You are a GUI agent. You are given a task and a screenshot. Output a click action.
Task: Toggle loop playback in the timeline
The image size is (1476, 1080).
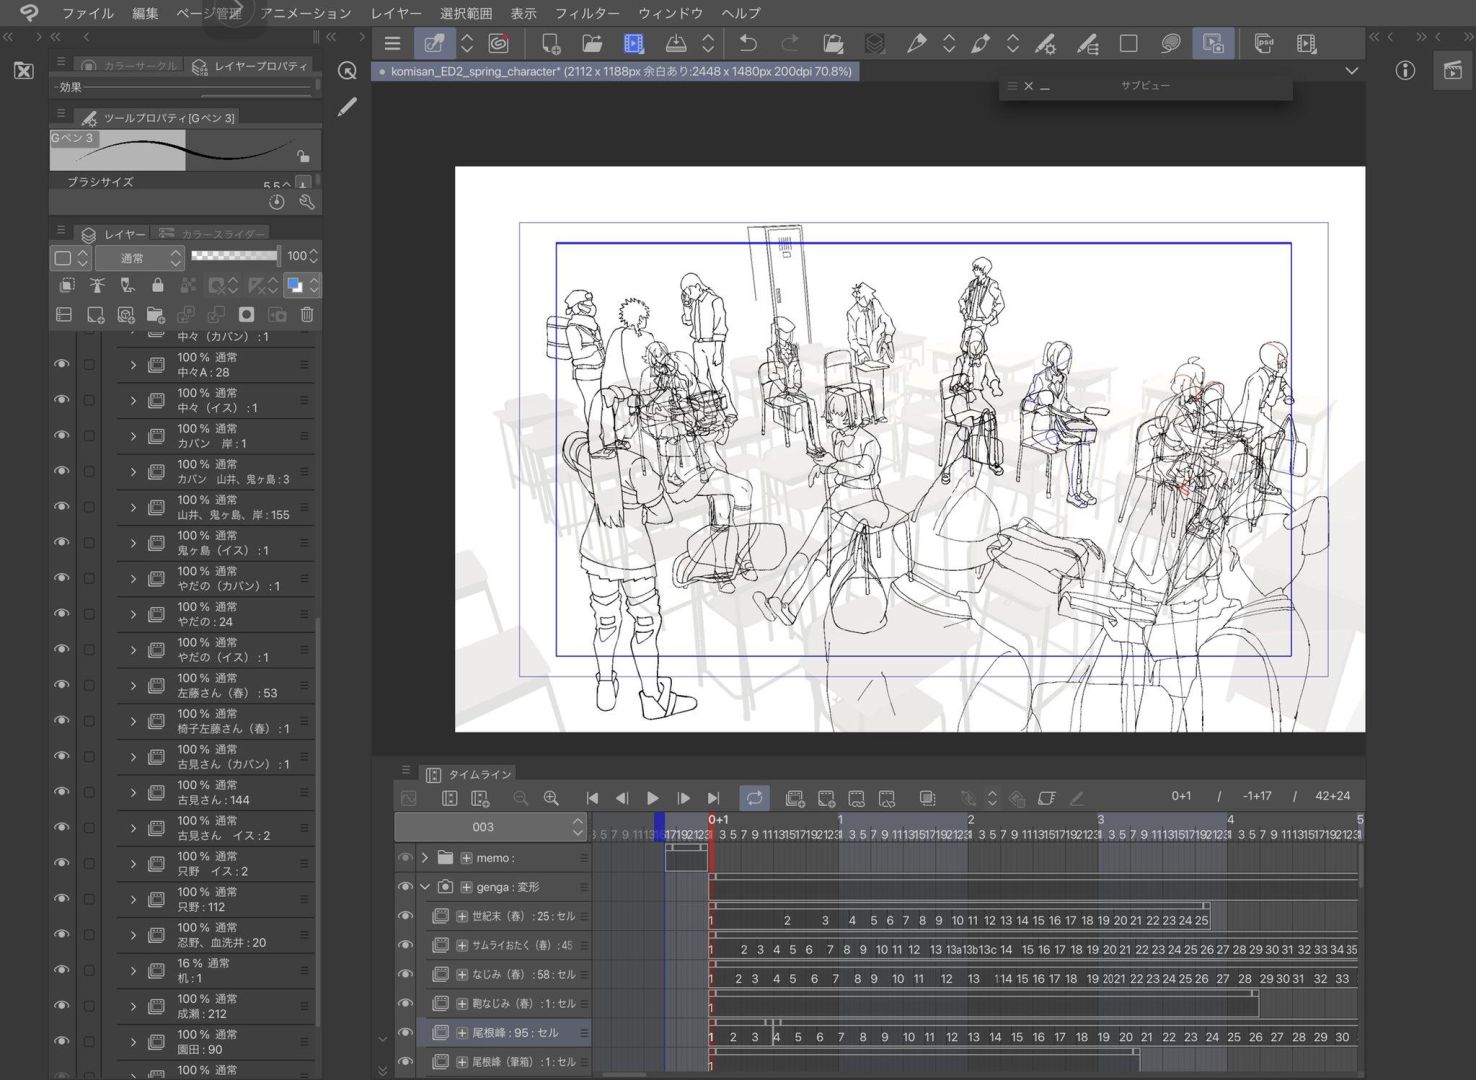754,798
